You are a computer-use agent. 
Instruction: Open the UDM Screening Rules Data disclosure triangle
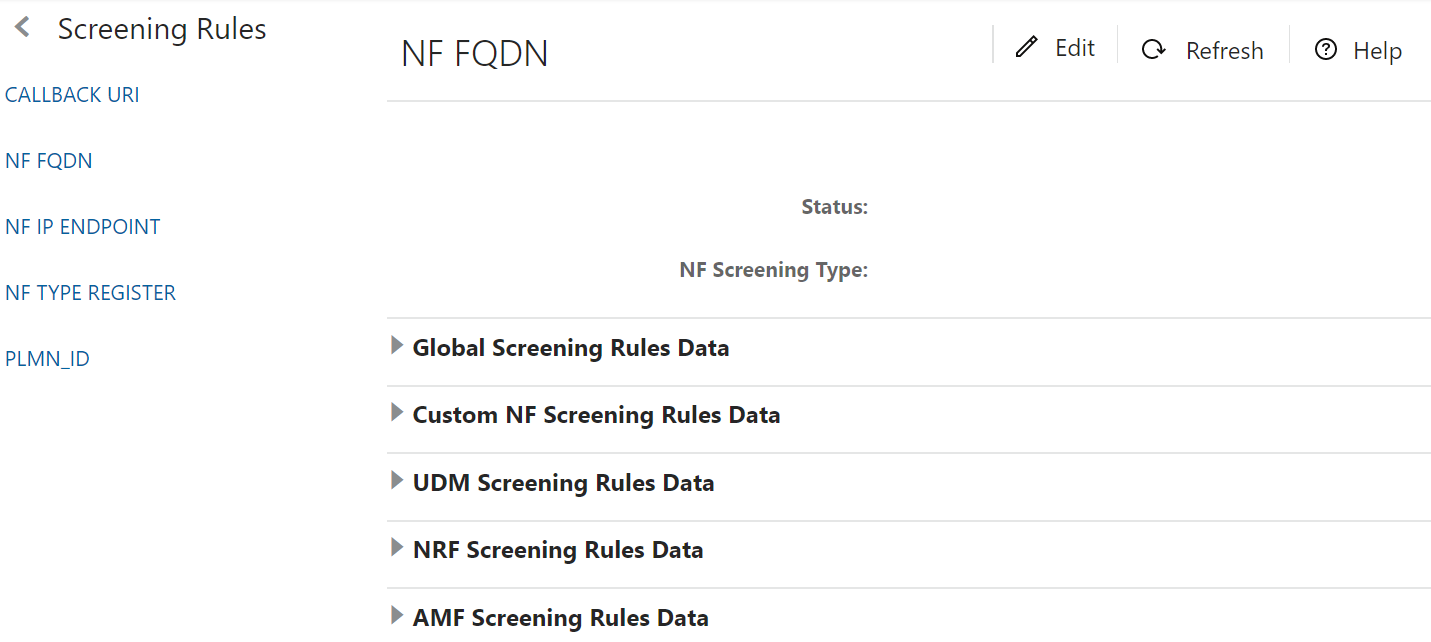(397, 480)
